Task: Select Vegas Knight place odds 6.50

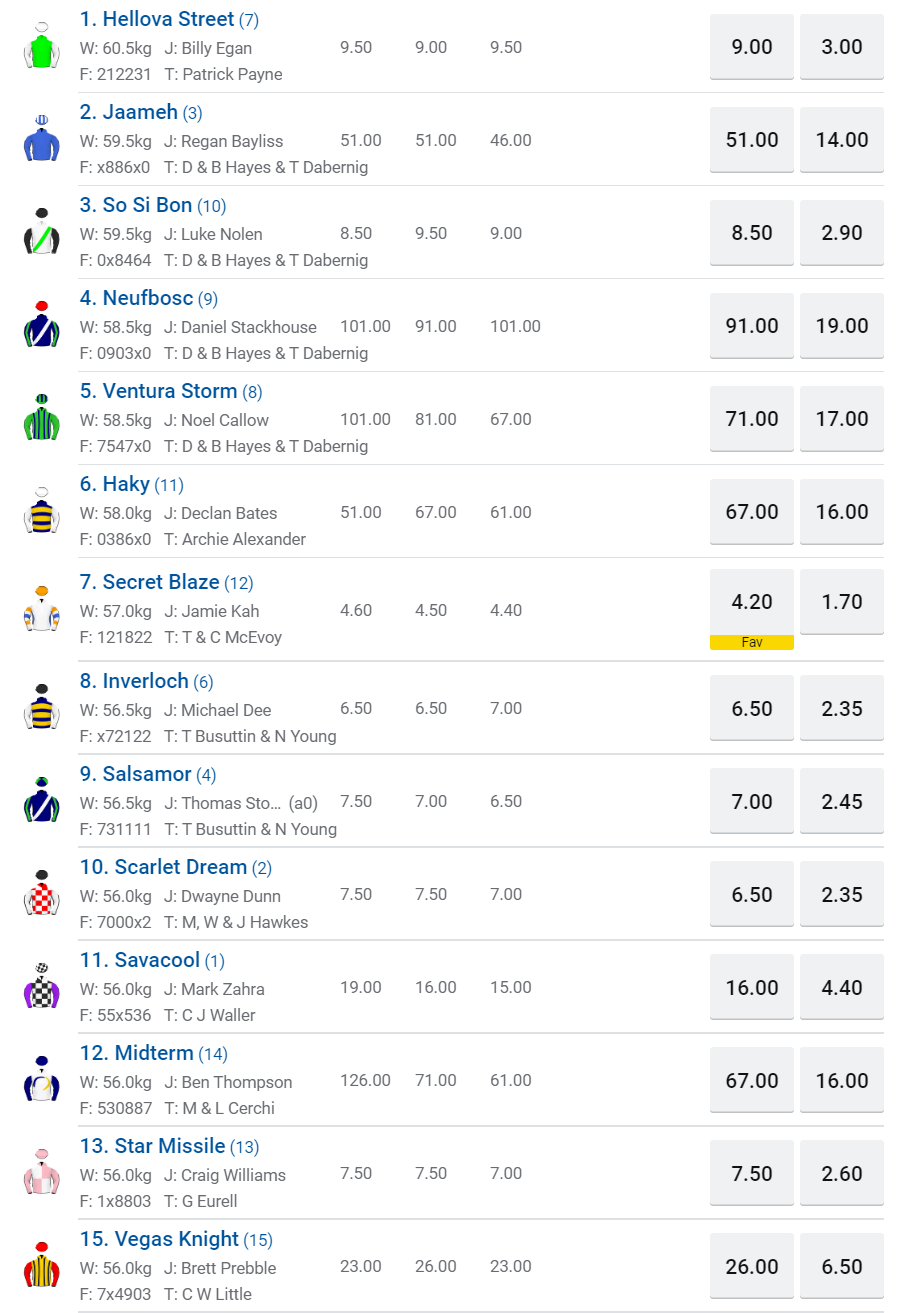Action: [841, 1266]
